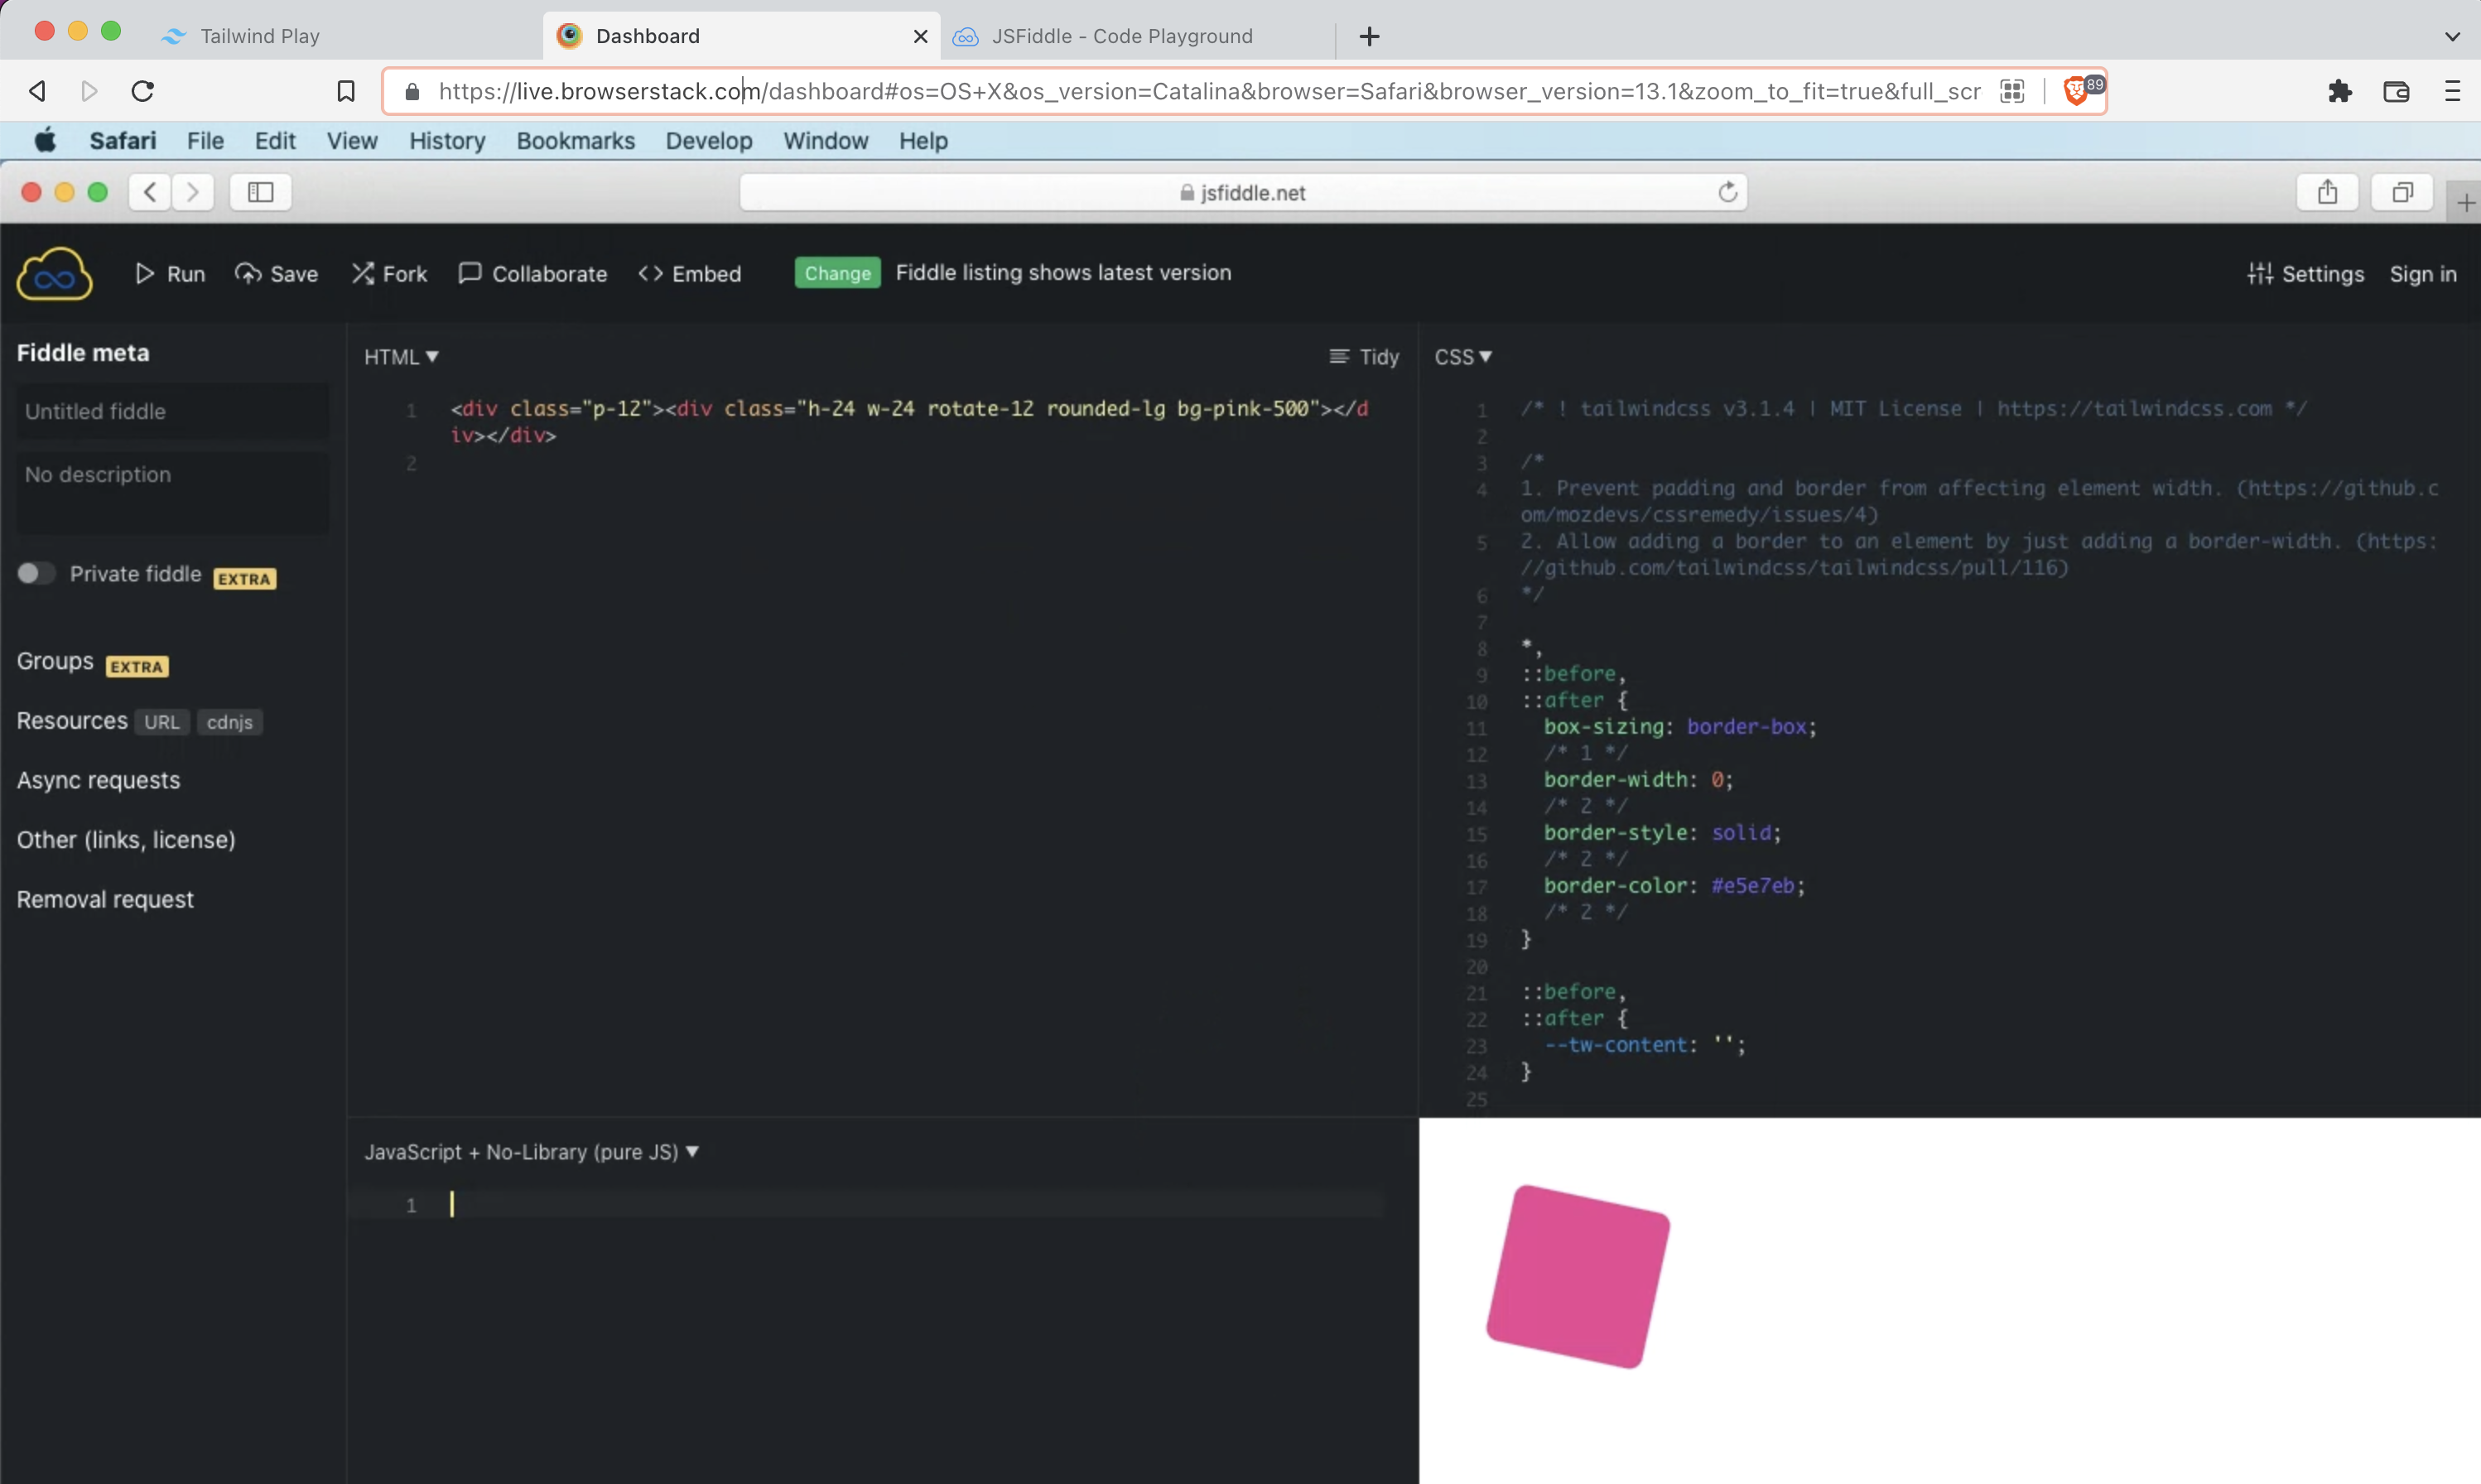The image size is (2481, 1484).
Task: Open the Develop menu
Action: (708, 140)
